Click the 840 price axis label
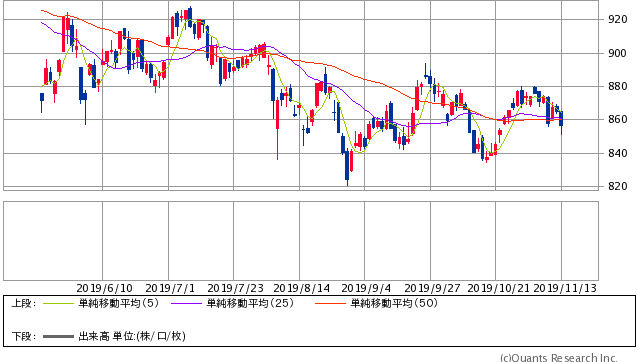Viewport: 638px width, 362px height. click(618, 153)
